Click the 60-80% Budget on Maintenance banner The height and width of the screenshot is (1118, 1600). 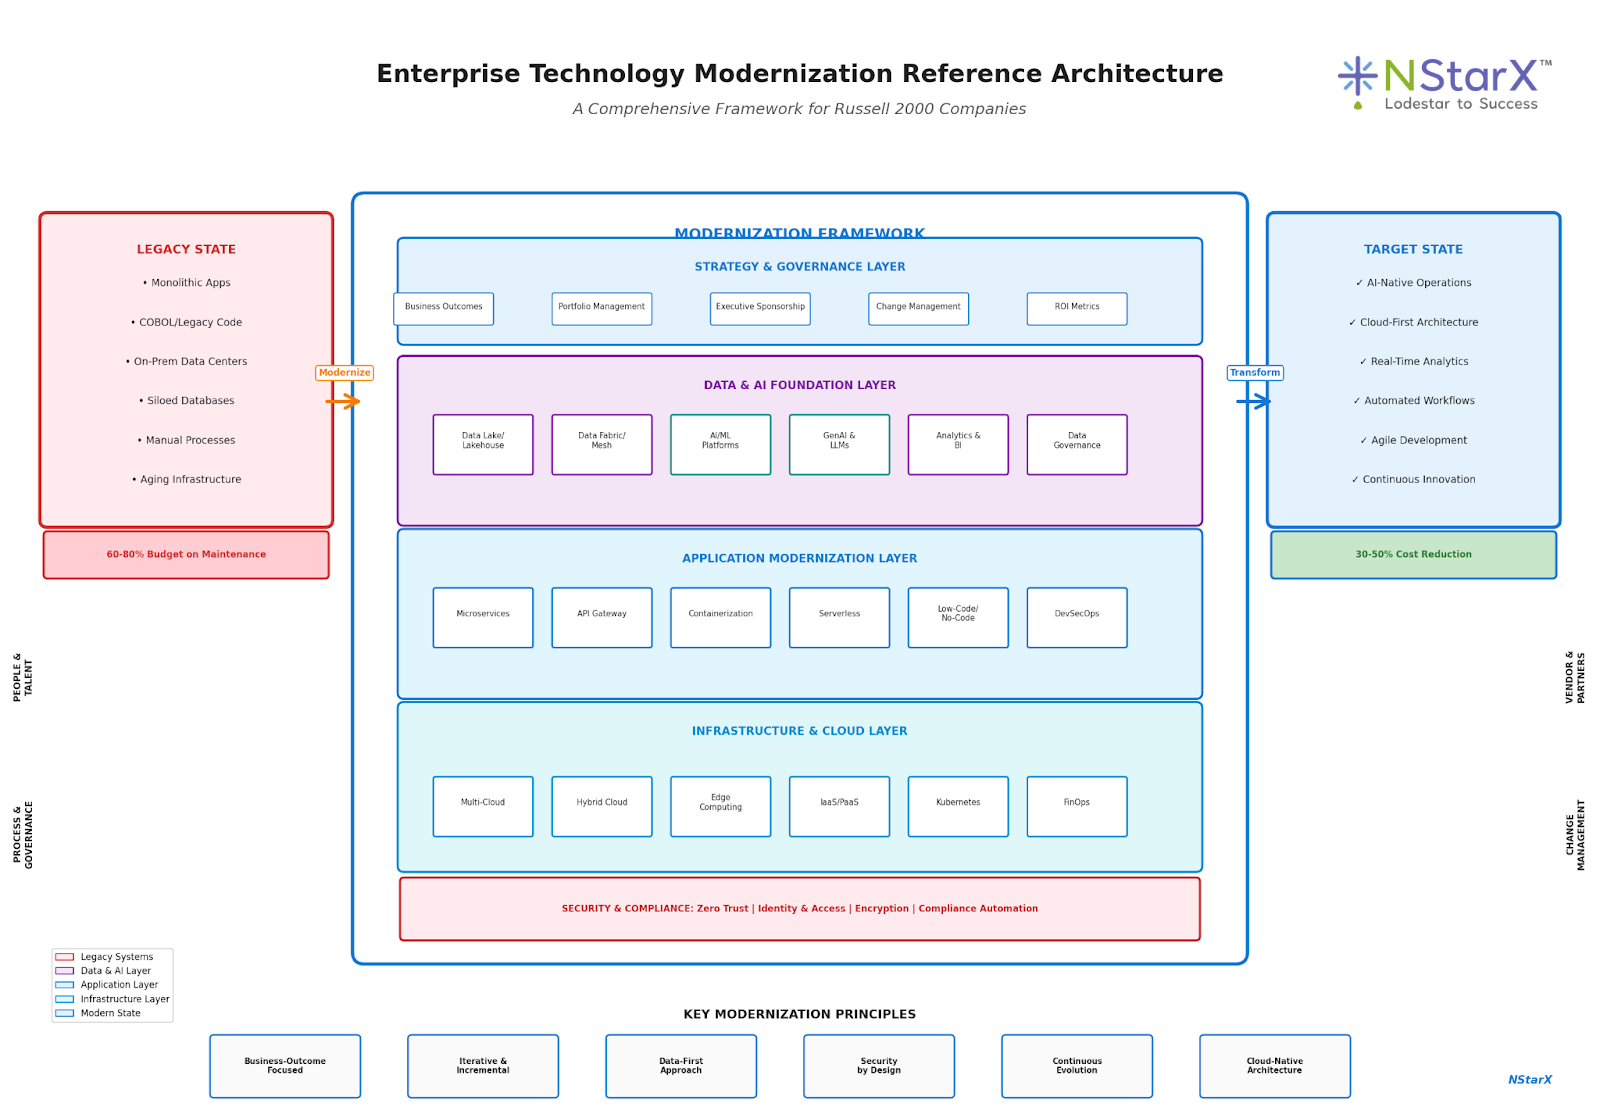pos(186,555)
